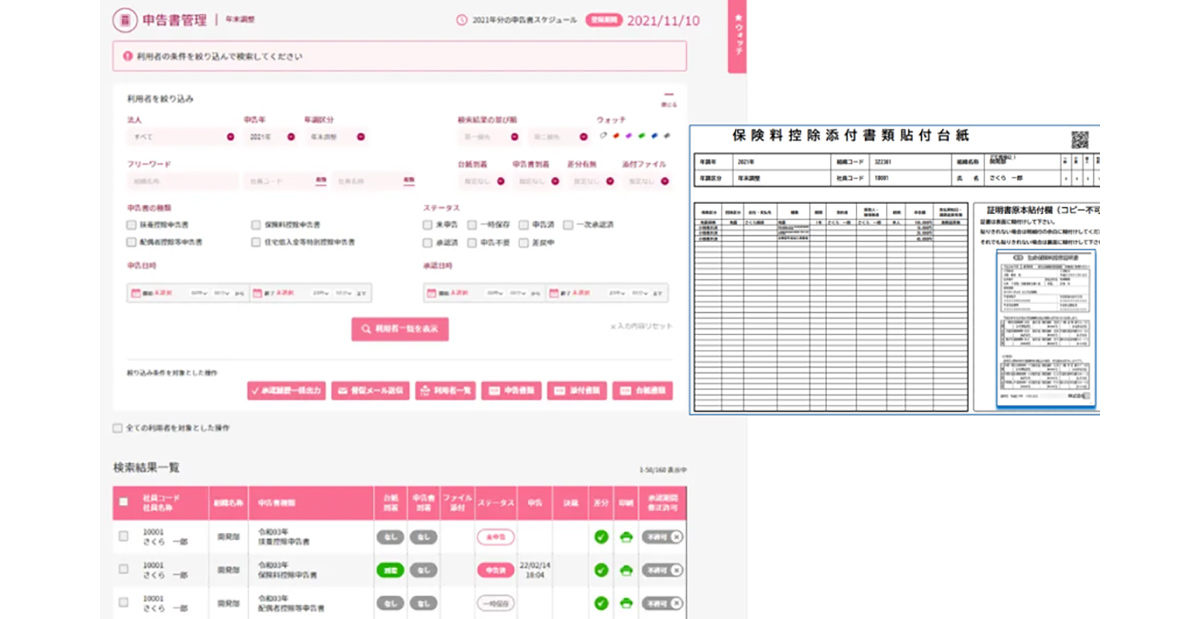Click the green check in 扶養控除申告書 row
Image resolution: width=1200 pixels, height=619 pixels.
(601, 537)
